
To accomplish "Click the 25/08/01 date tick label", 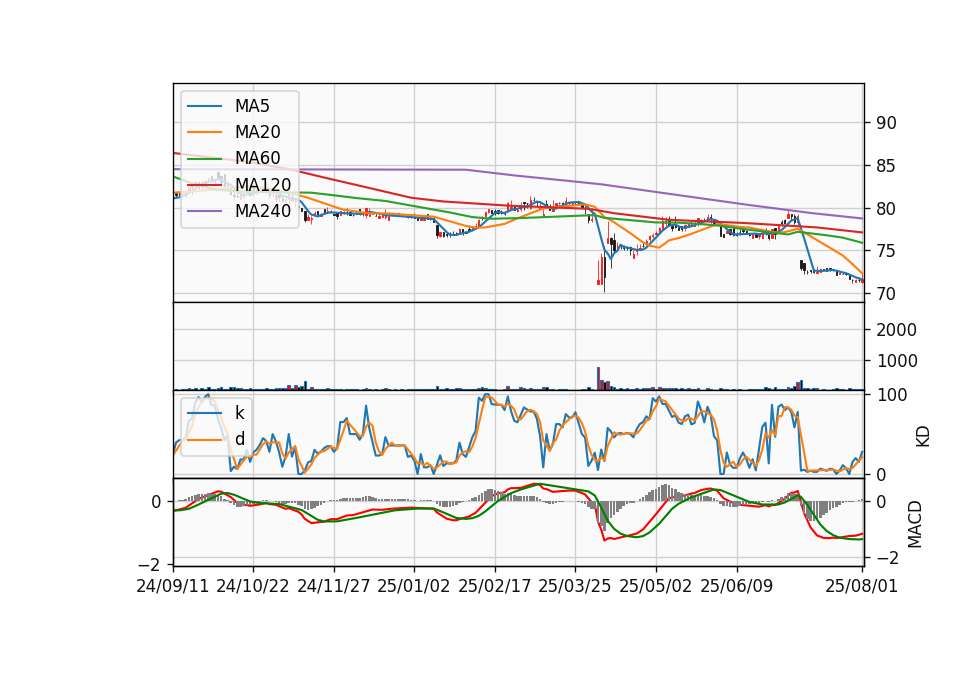I will (x=861, y=586).
